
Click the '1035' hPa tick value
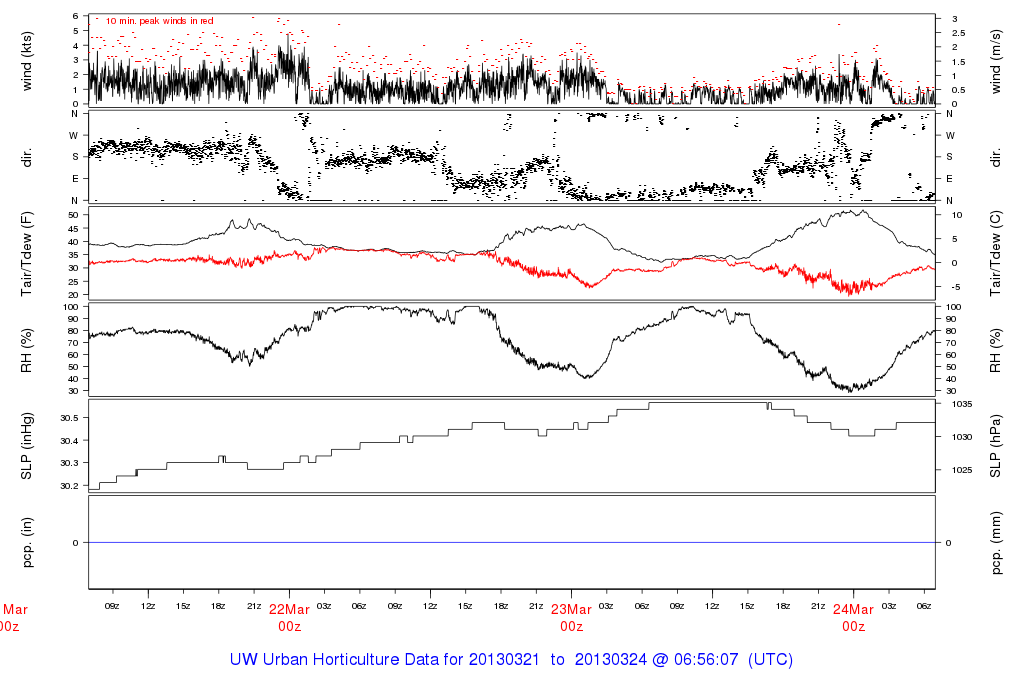click(962, 404)
